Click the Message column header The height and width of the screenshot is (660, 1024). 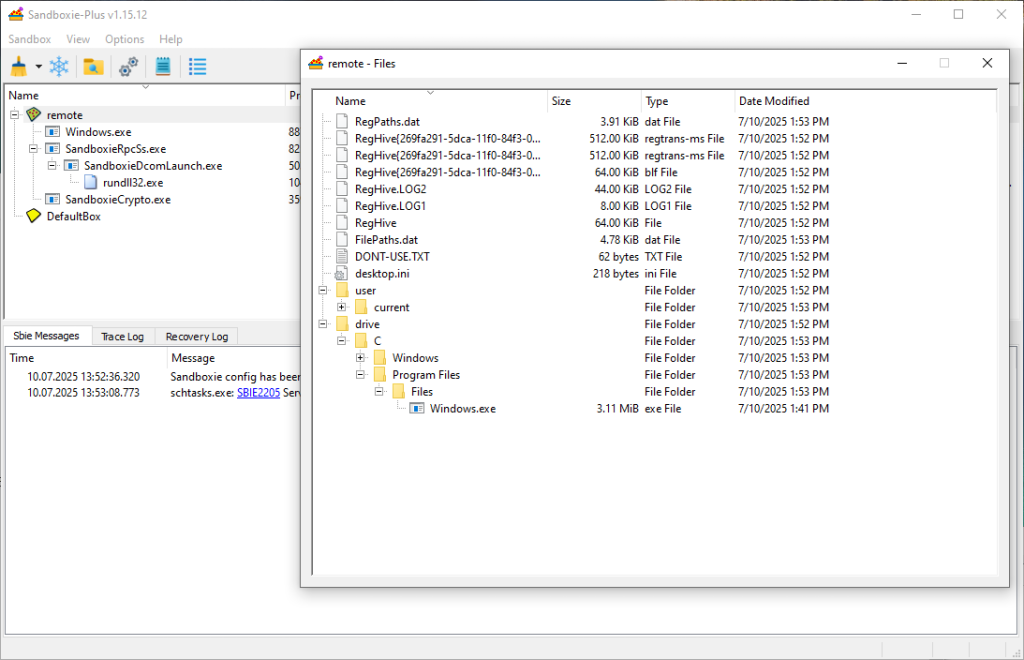(x=234, y=358)
